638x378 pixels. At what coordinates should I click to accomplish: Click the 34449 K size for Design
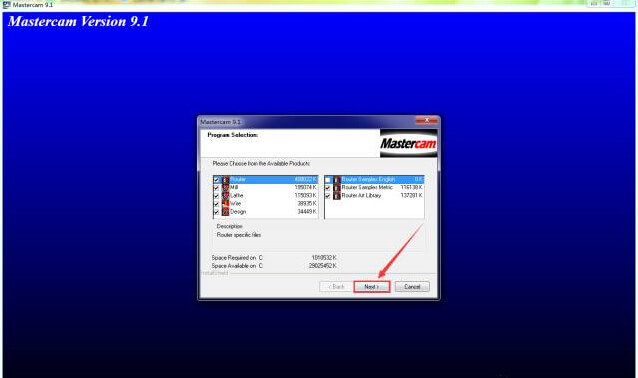coord(307,212)
